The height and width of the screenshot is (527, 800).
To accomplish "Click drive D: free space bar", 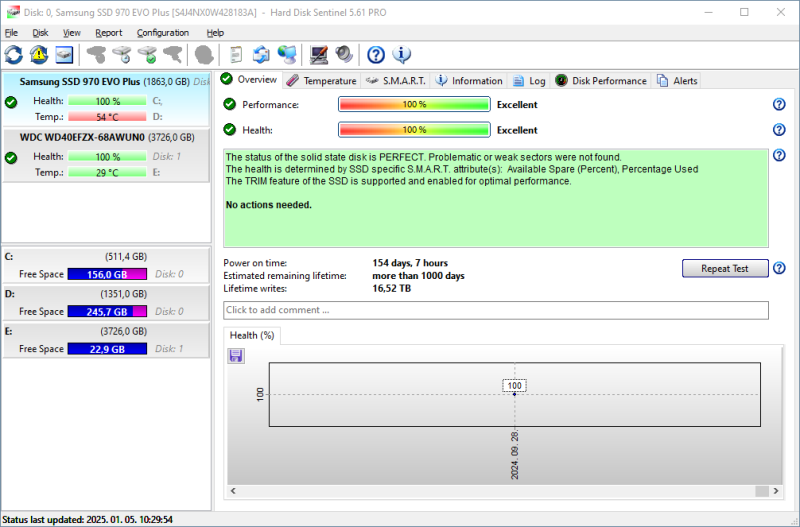I will click(107, 311).
